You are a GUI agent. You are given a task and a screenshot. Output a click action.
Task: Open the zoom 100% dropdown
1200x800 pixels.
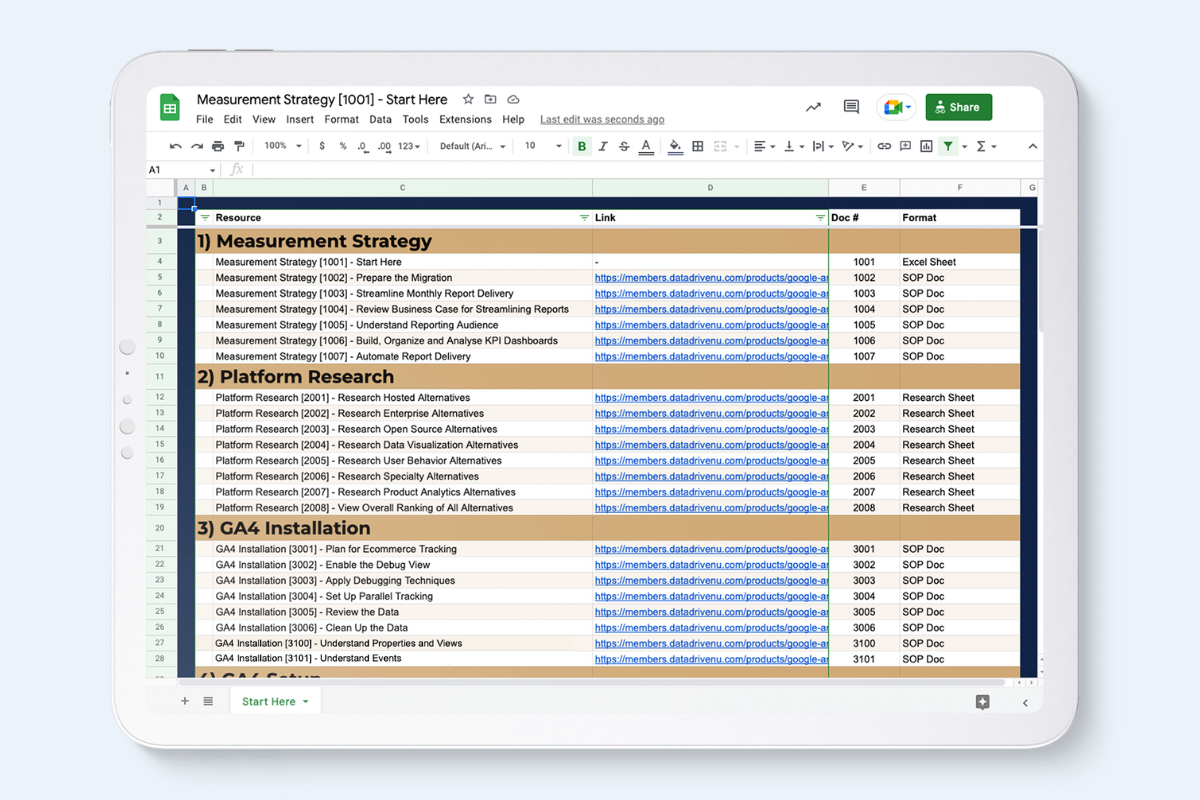280,146
